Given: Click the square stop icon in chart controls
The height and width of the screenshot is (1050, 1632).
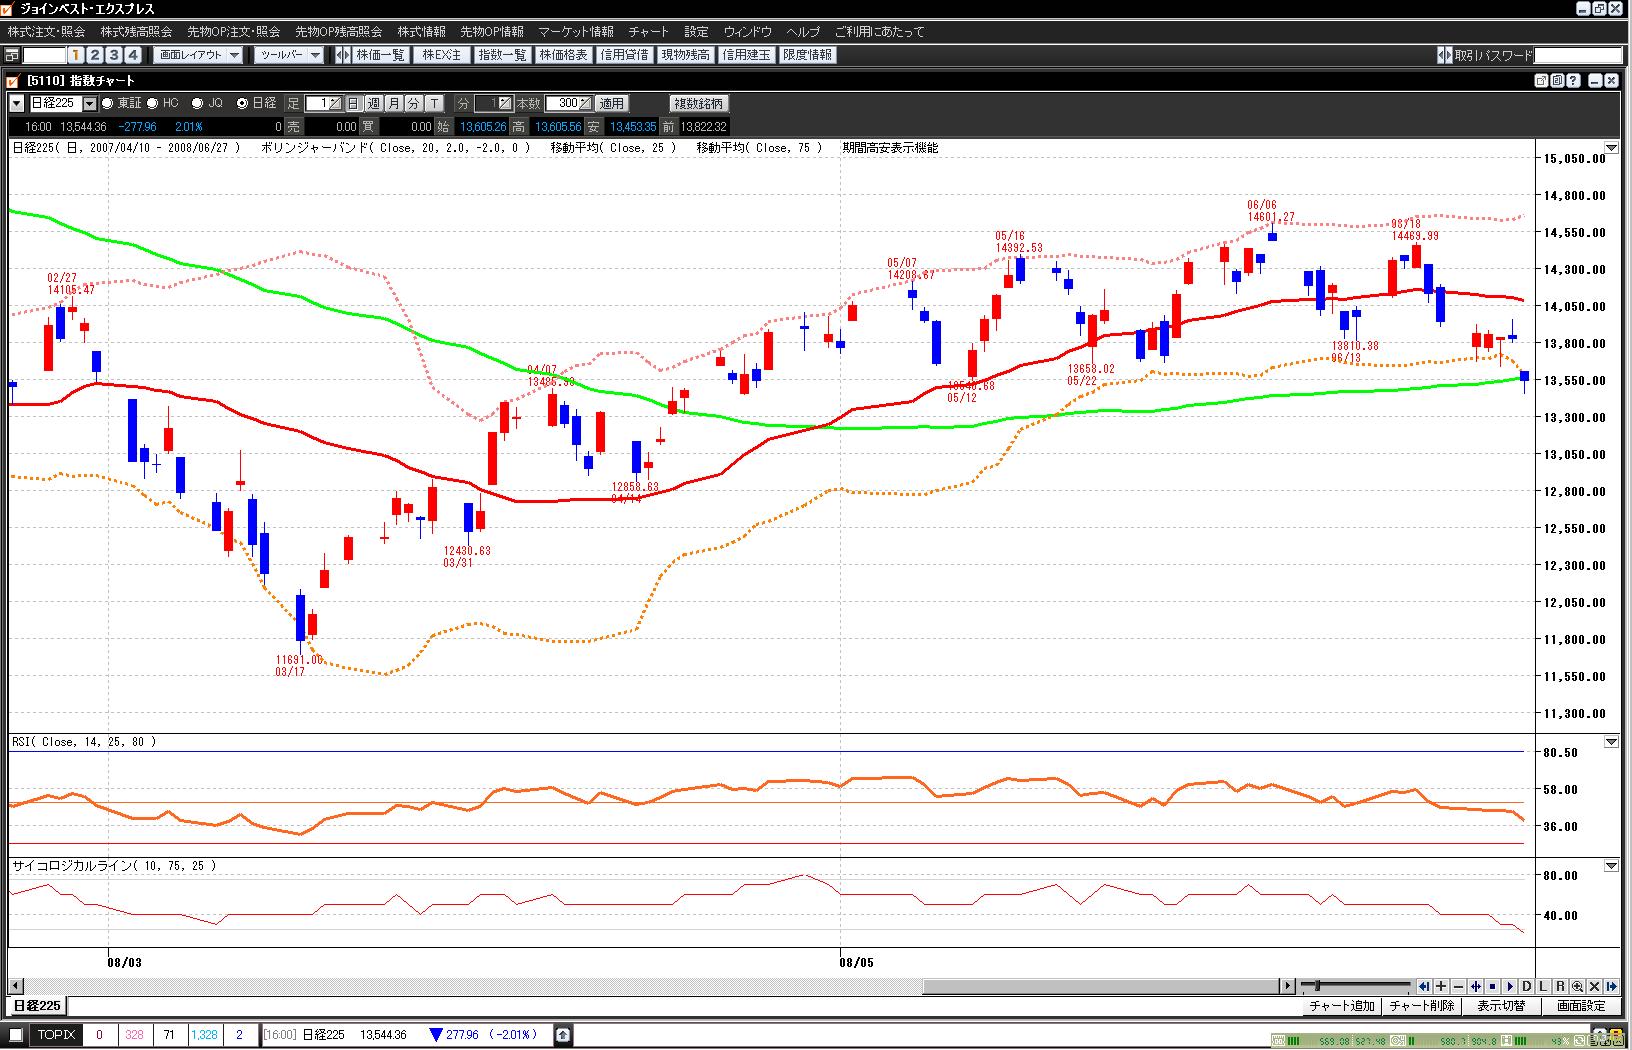Looking at the screenshot, I should 1492,986.
